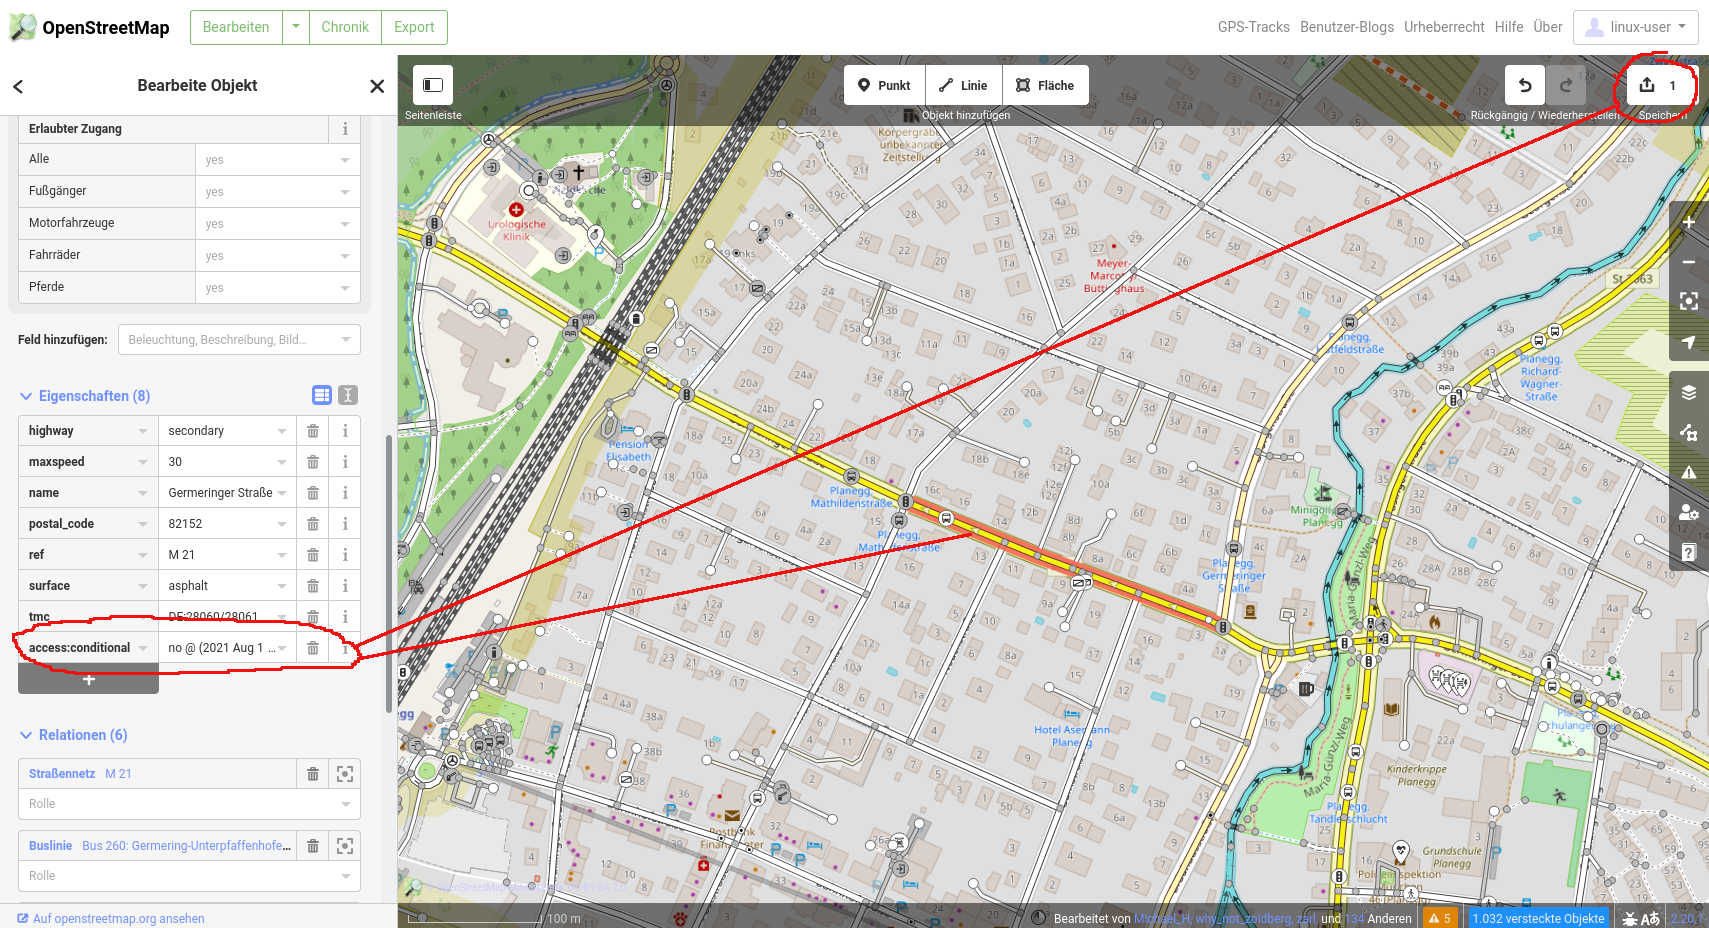Select the Linie draw tool

tap(964, 85)
